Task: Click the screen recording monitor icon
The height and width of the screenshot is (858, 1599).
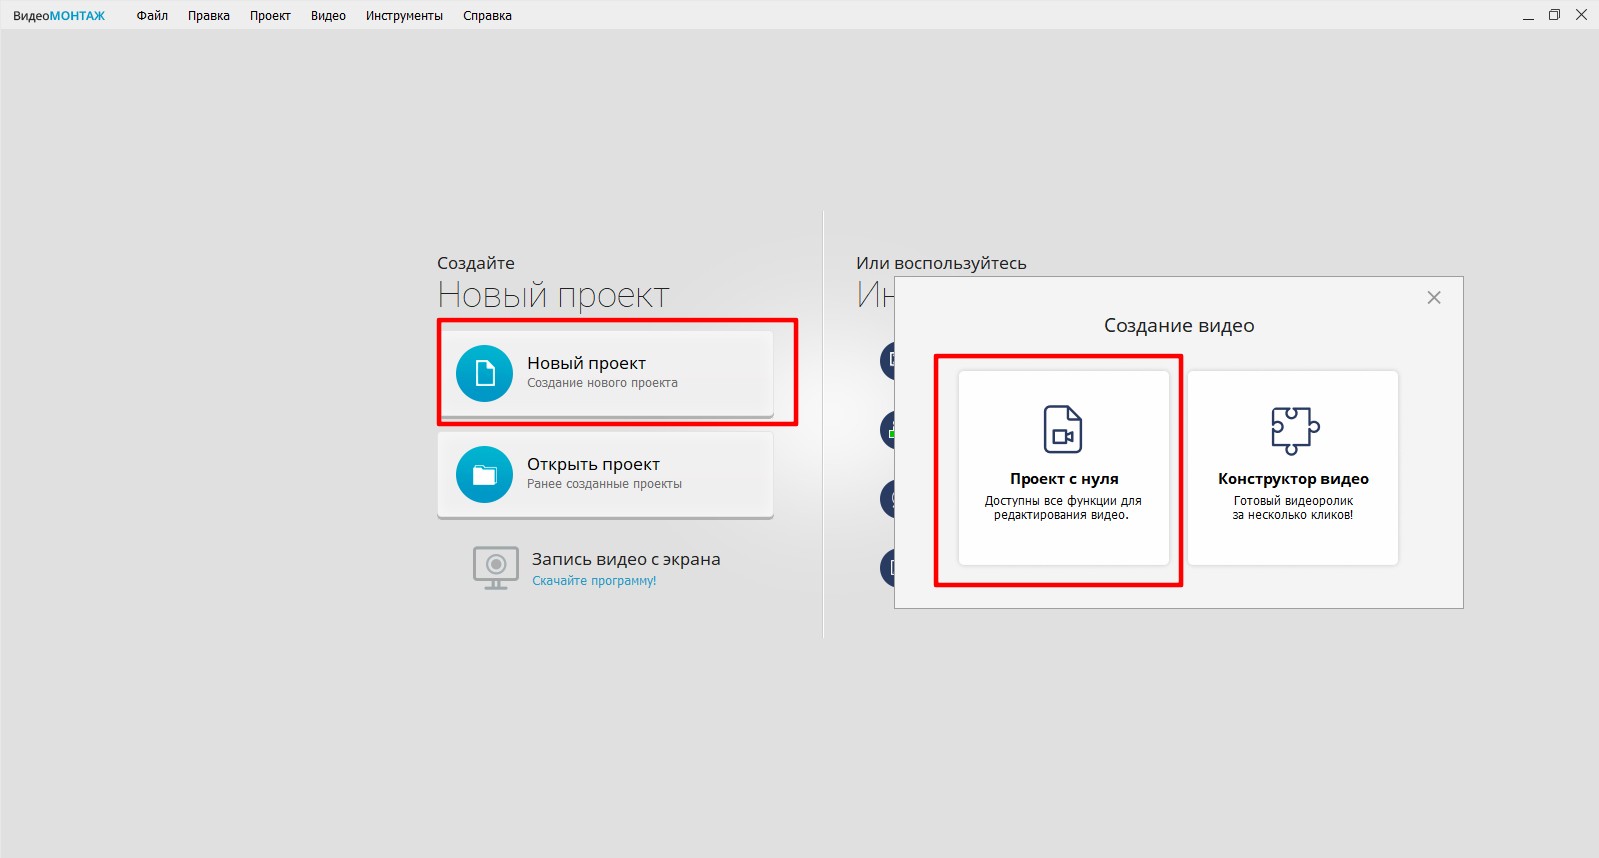Action: (495, 567)
